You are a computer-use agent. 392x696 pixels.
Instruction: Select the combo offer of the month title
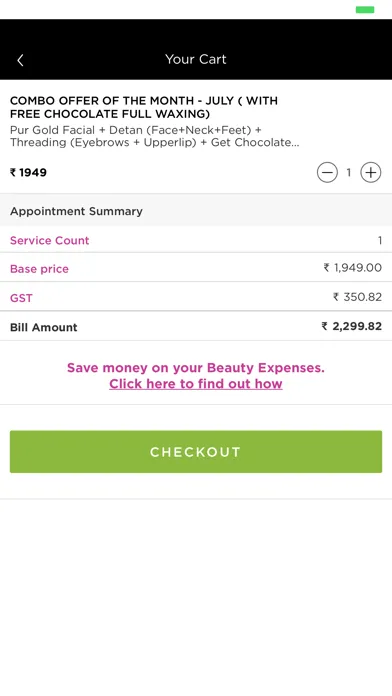[144, 107]
